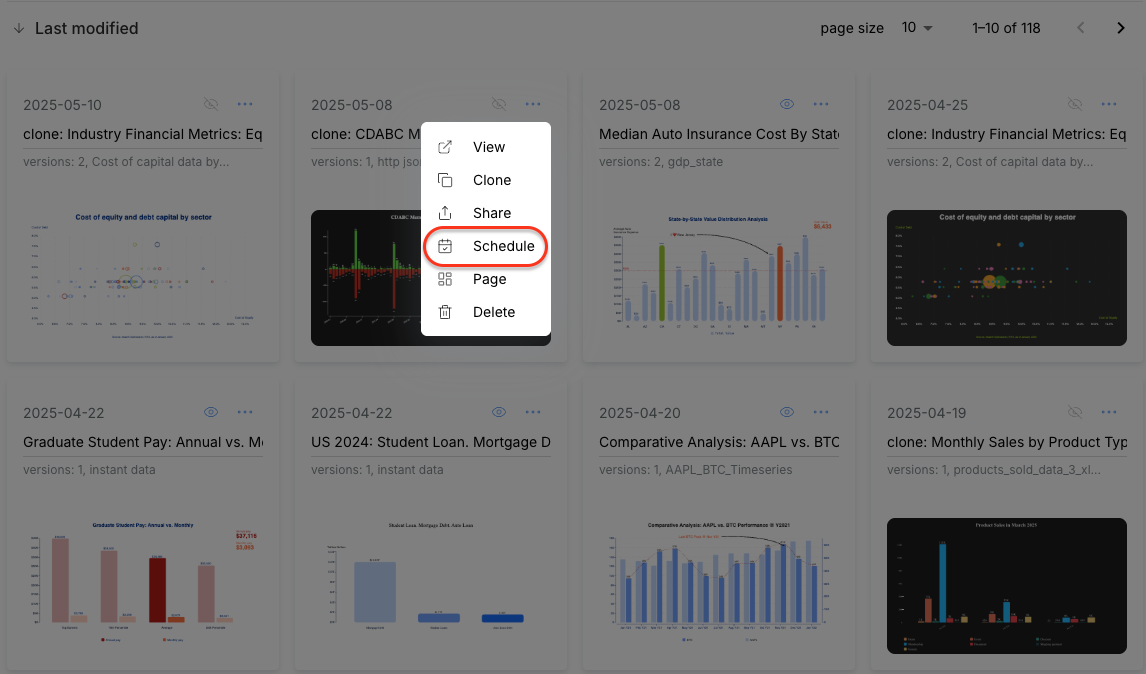Toggle visibility of US 2024 Student Loan card
The image size is (1146, 674).
pyautogui.click(x=498, y=412)
